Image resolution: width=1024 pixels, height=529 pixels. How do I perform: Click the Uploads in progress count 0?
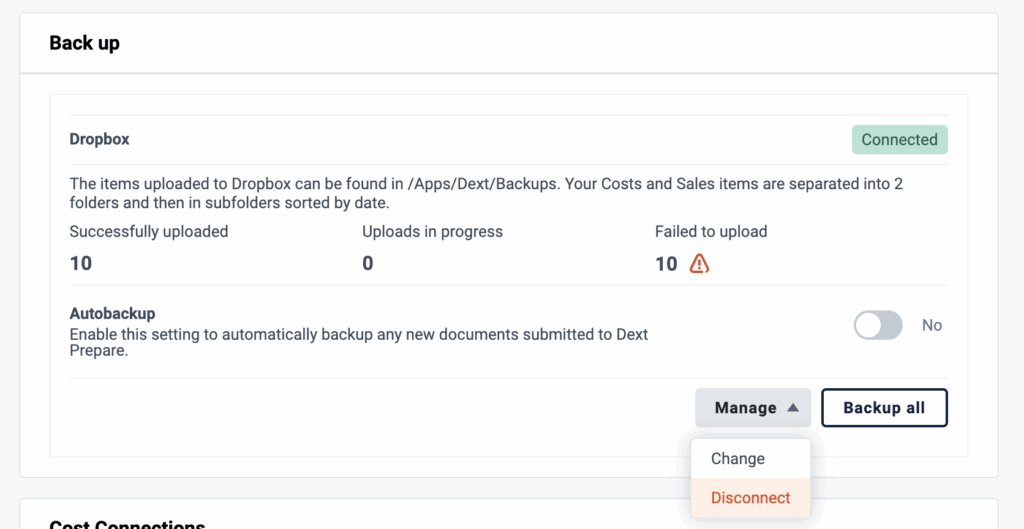368,264
